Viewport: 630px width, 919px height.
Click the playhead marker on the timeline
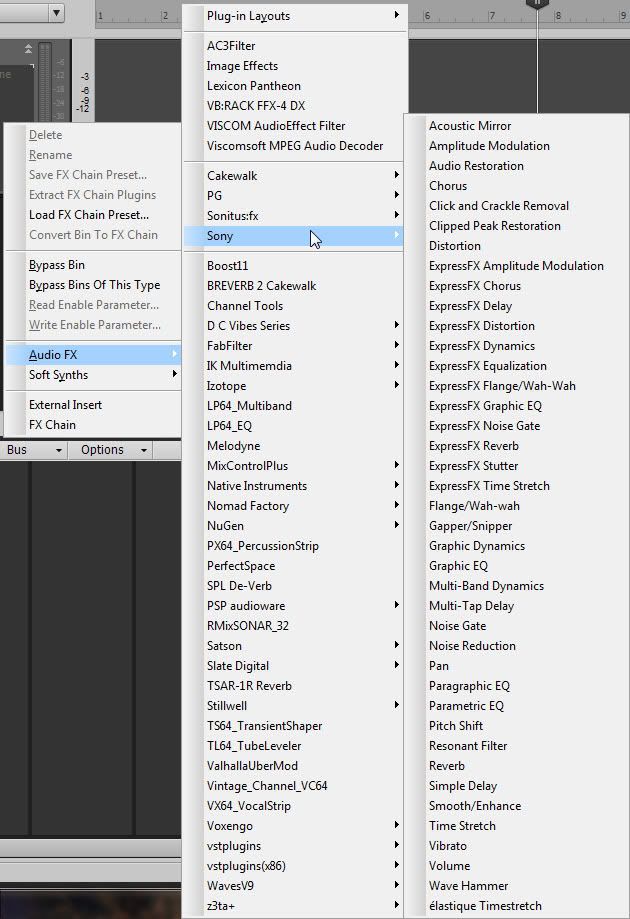click(537, 4)
